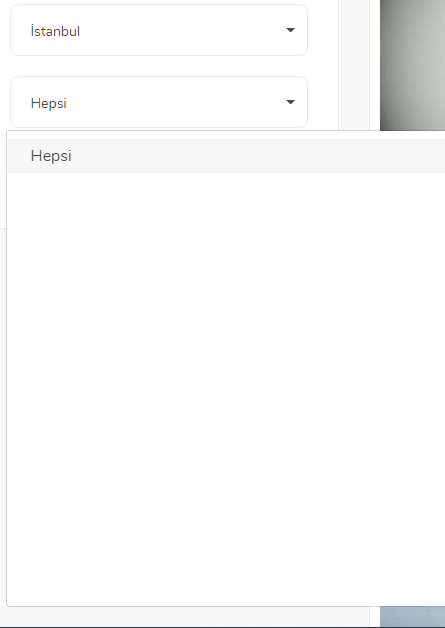Open the Hepsi district dropdown
The height and width of the screenshot is (628, 445).
pos(159,102)
